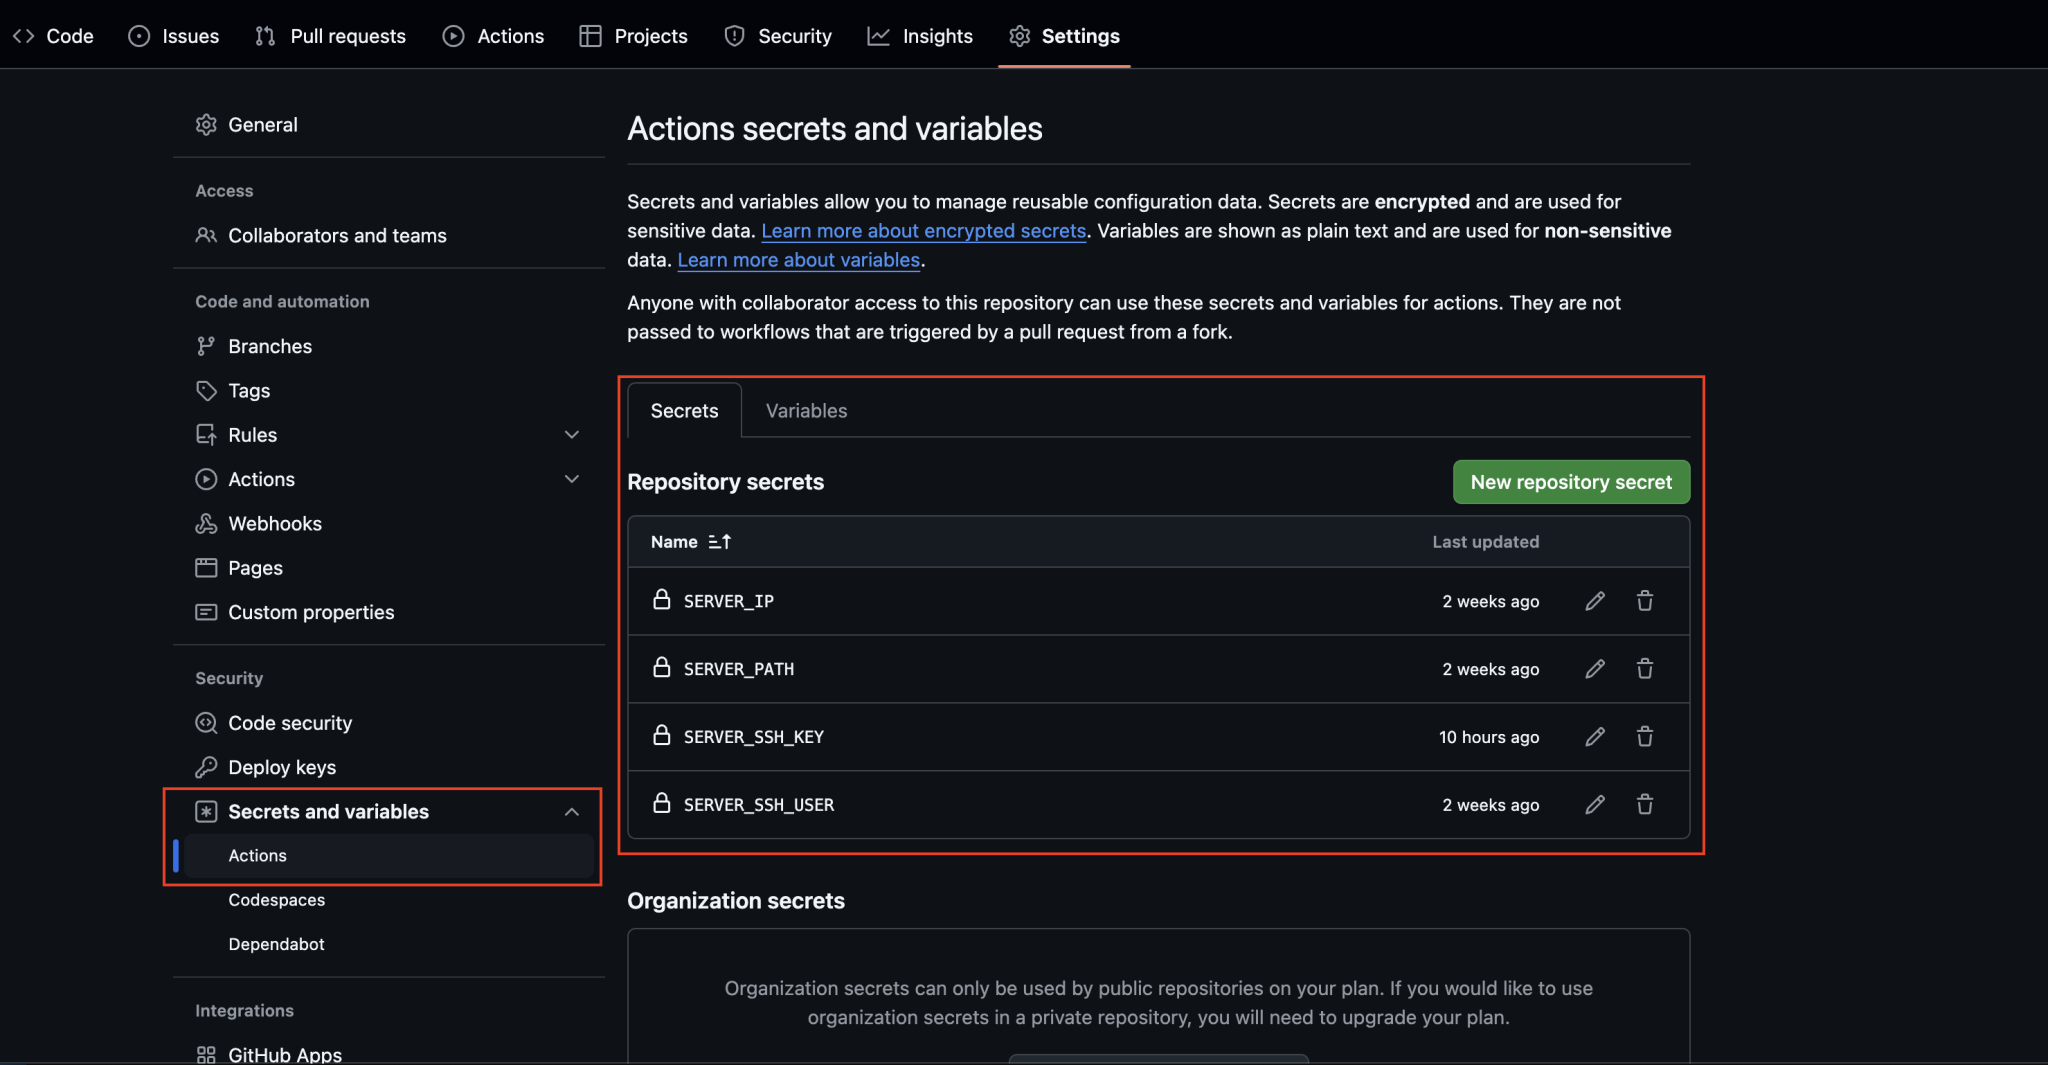The height and width of the screenshot is (1065, 2048).
Task: Sort secrets using the Name column arrow
Action: click(719, 541)
